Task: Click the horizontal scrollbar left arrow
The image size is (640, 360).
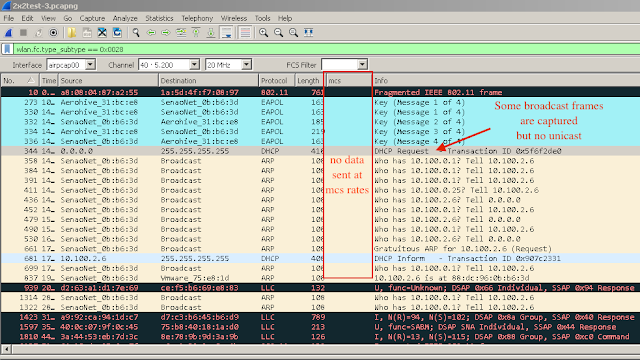Action: [x=6, y=349]
